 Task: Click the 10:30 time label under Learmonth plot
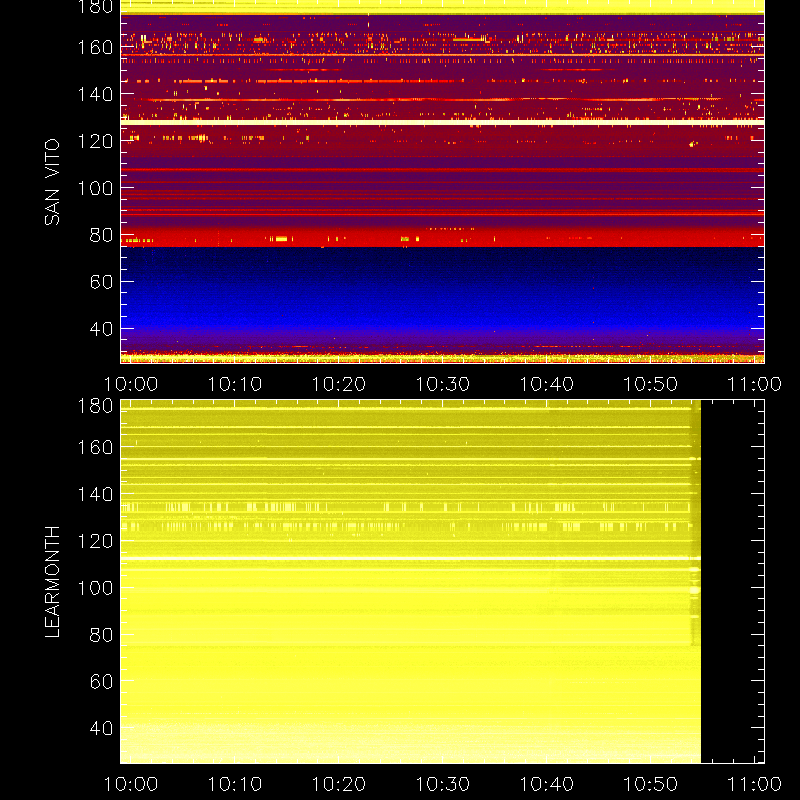pyautogui.click(x=442, y=784)
